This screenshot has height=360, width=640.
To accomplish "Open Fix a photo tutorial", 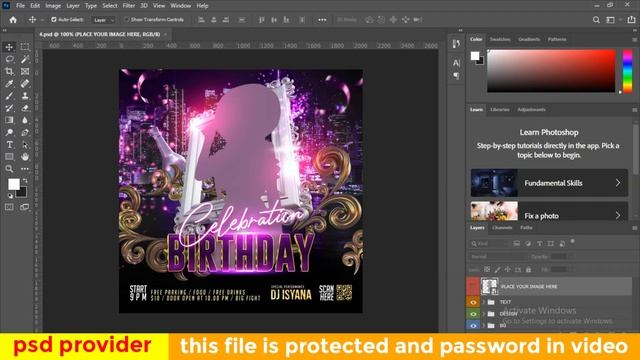I will 549,211.
